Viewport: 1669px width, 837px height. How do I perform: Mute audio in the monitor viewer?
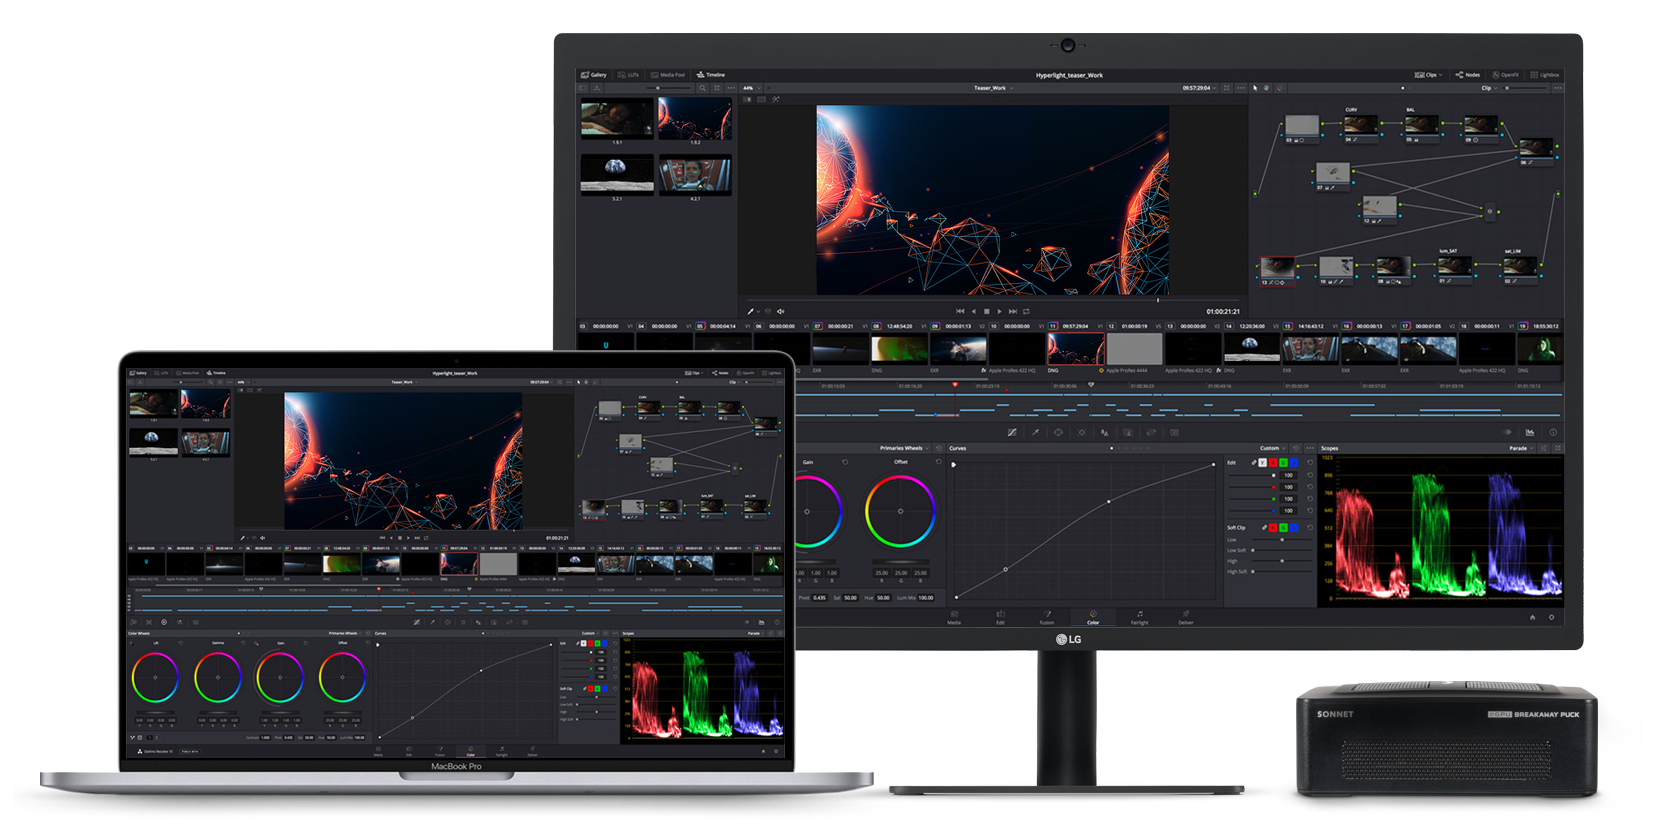point(781,311)
